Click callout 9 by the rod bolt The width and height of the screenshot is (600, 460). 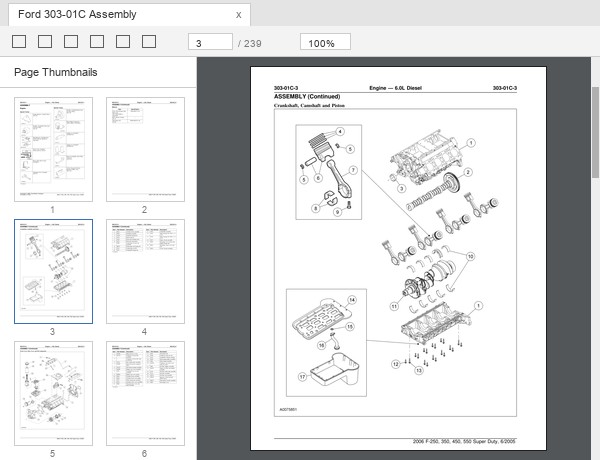(x=337, y=212)
